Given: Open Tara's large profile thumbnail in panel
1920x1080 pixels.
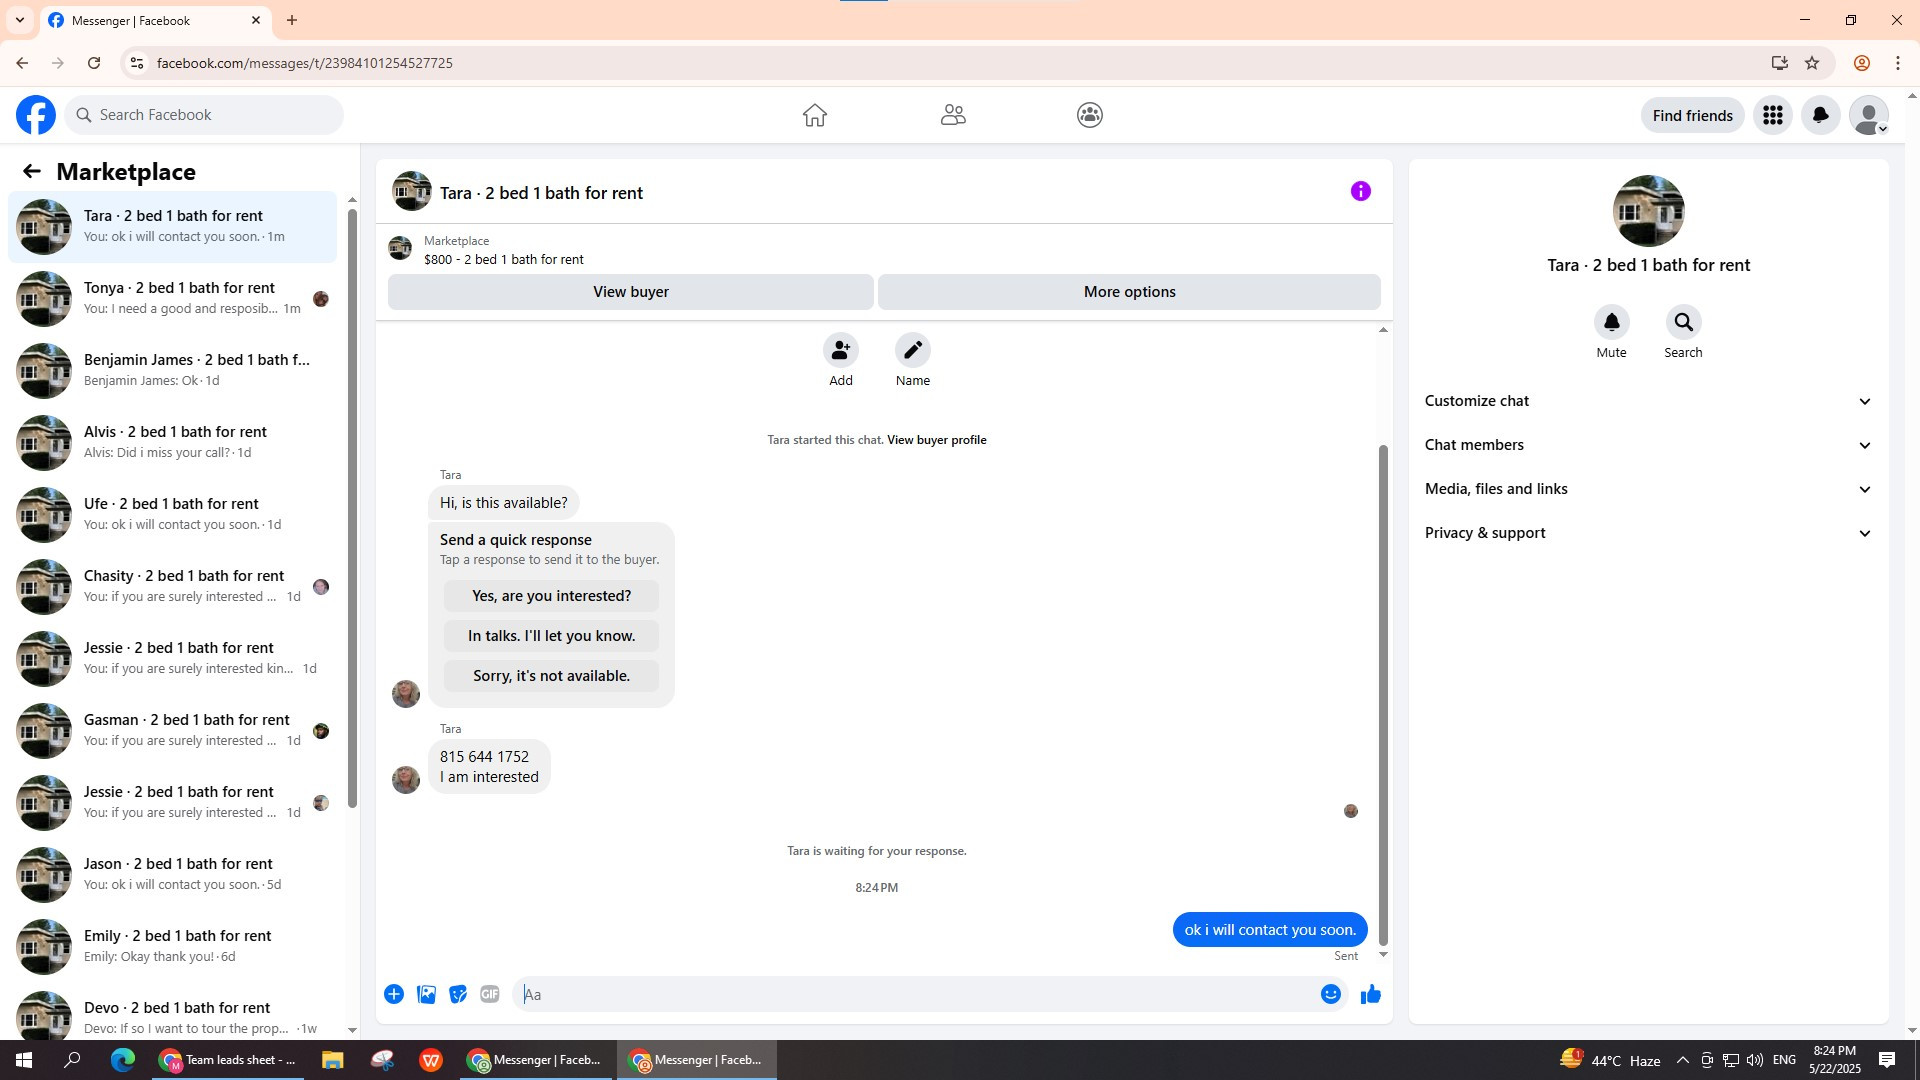Looking at the screenshot, I should click(x=1648, y=211).
